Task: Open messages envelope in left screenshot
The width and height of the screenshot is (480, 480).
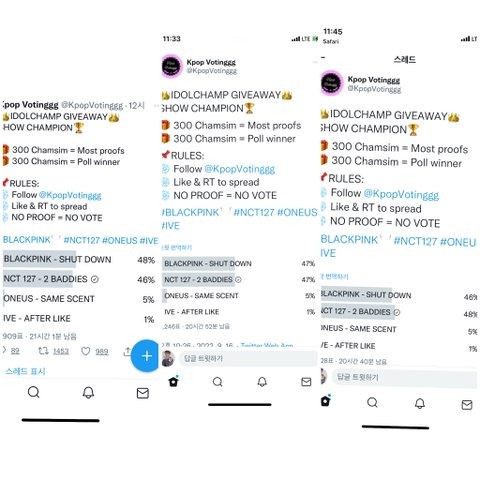Action: pos(143,393)
